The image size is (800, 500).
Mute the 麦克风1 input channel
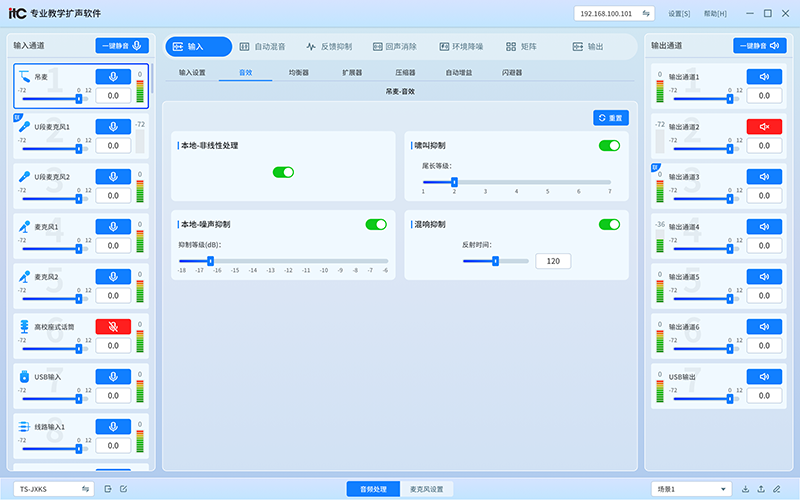click(113, 227)
